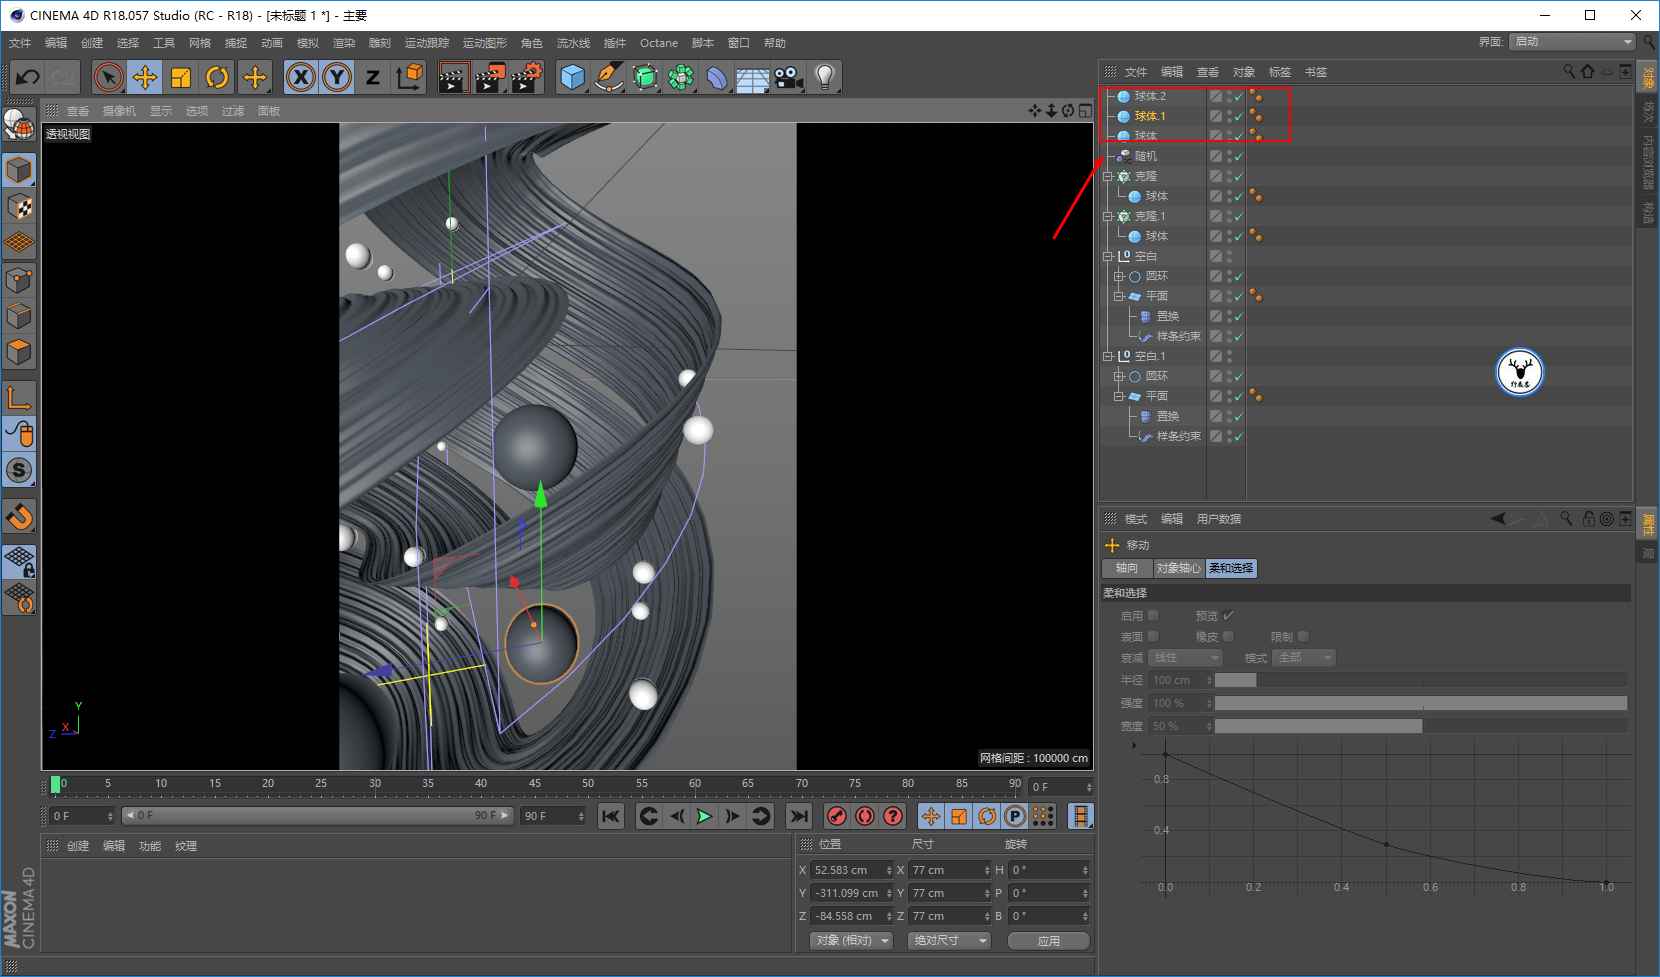Play the animation forward
This screenshot has width=1660, height=977.
pos(705,817)
